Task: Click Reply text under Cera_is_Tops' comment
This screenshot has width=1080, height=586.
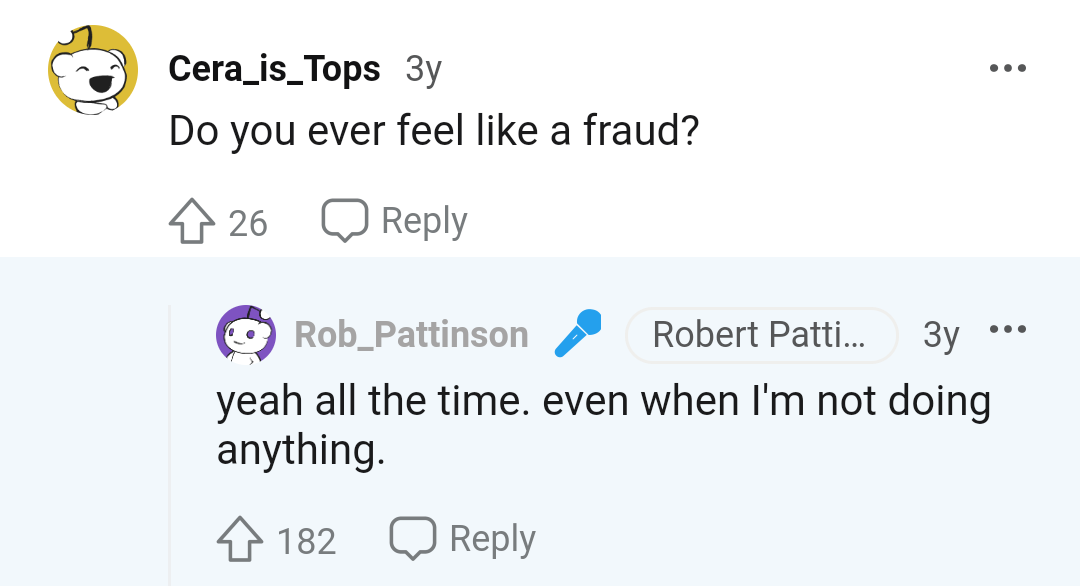Action: coord(424,222)
